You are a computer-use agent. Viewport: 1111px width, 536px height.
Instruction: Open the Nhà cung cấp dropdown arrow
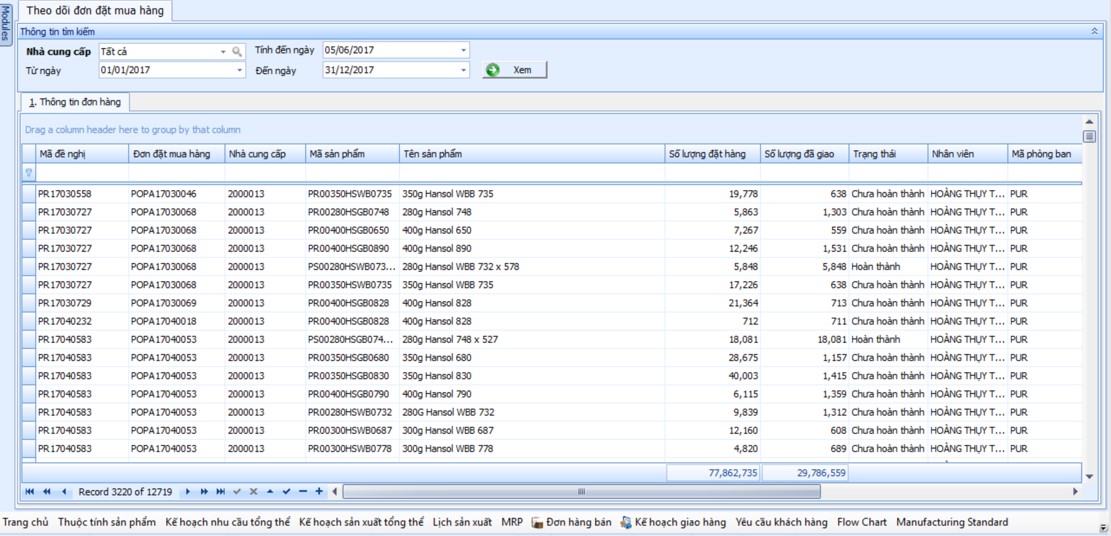click(222, 51)
